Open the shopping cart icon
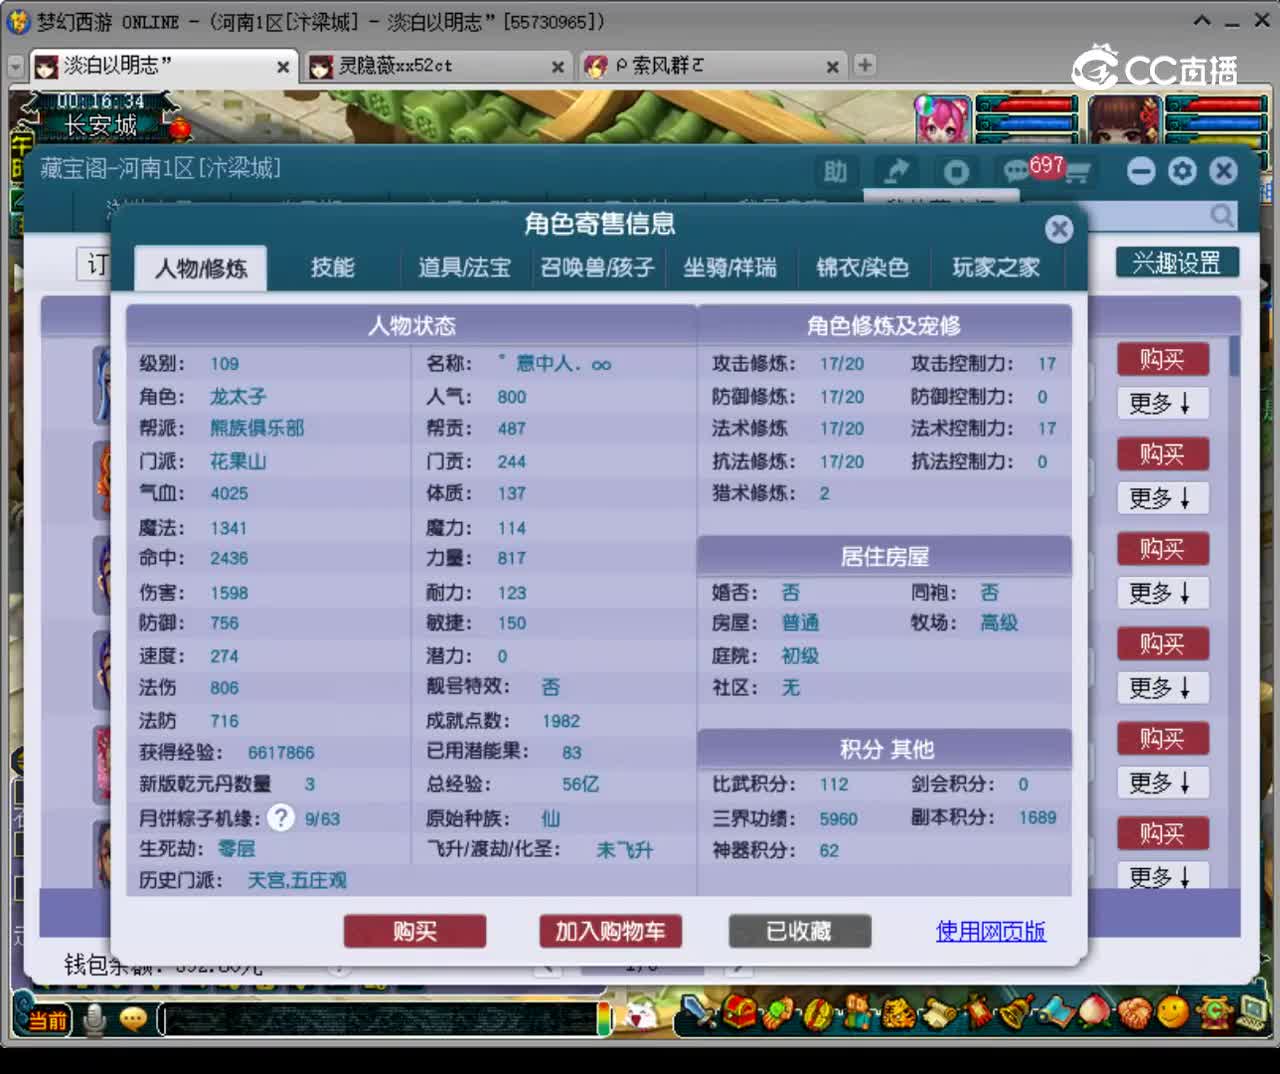1280x1074 pixels. click(x=1076, y=173)
